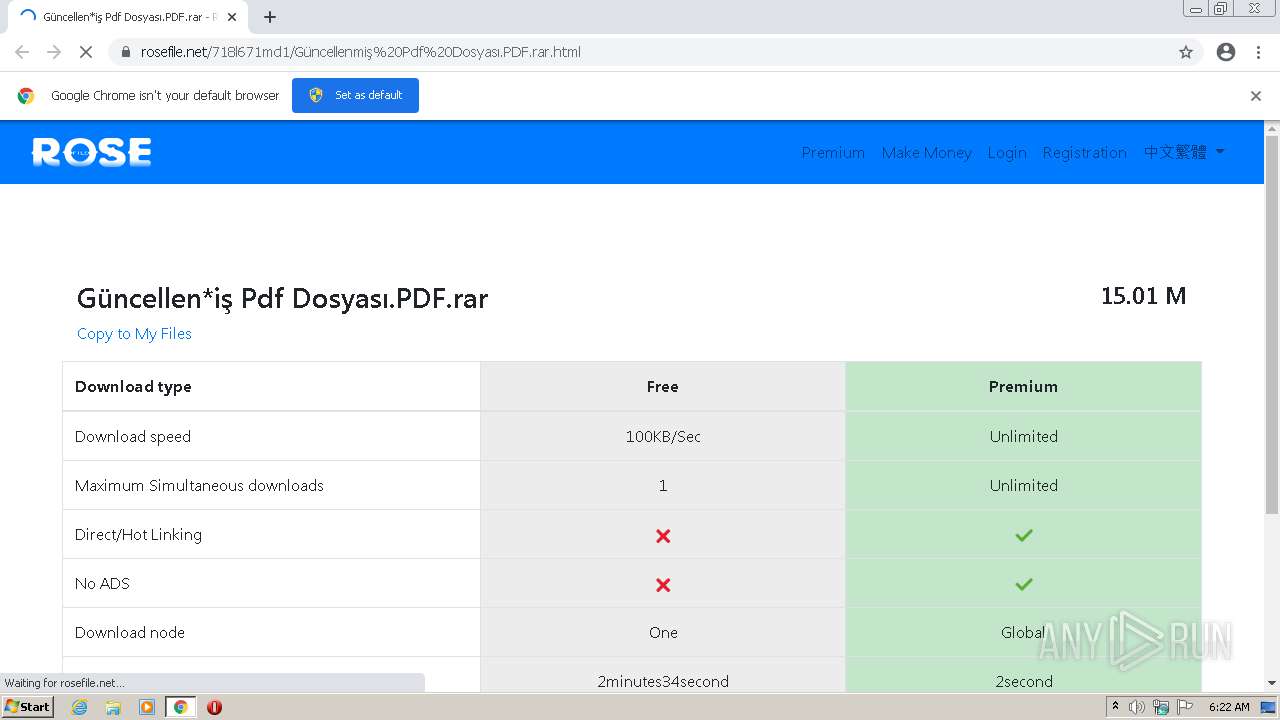The width and height of the screenshot is (1280, 720).
Task: View site lock security info
Action: [126, 52]
